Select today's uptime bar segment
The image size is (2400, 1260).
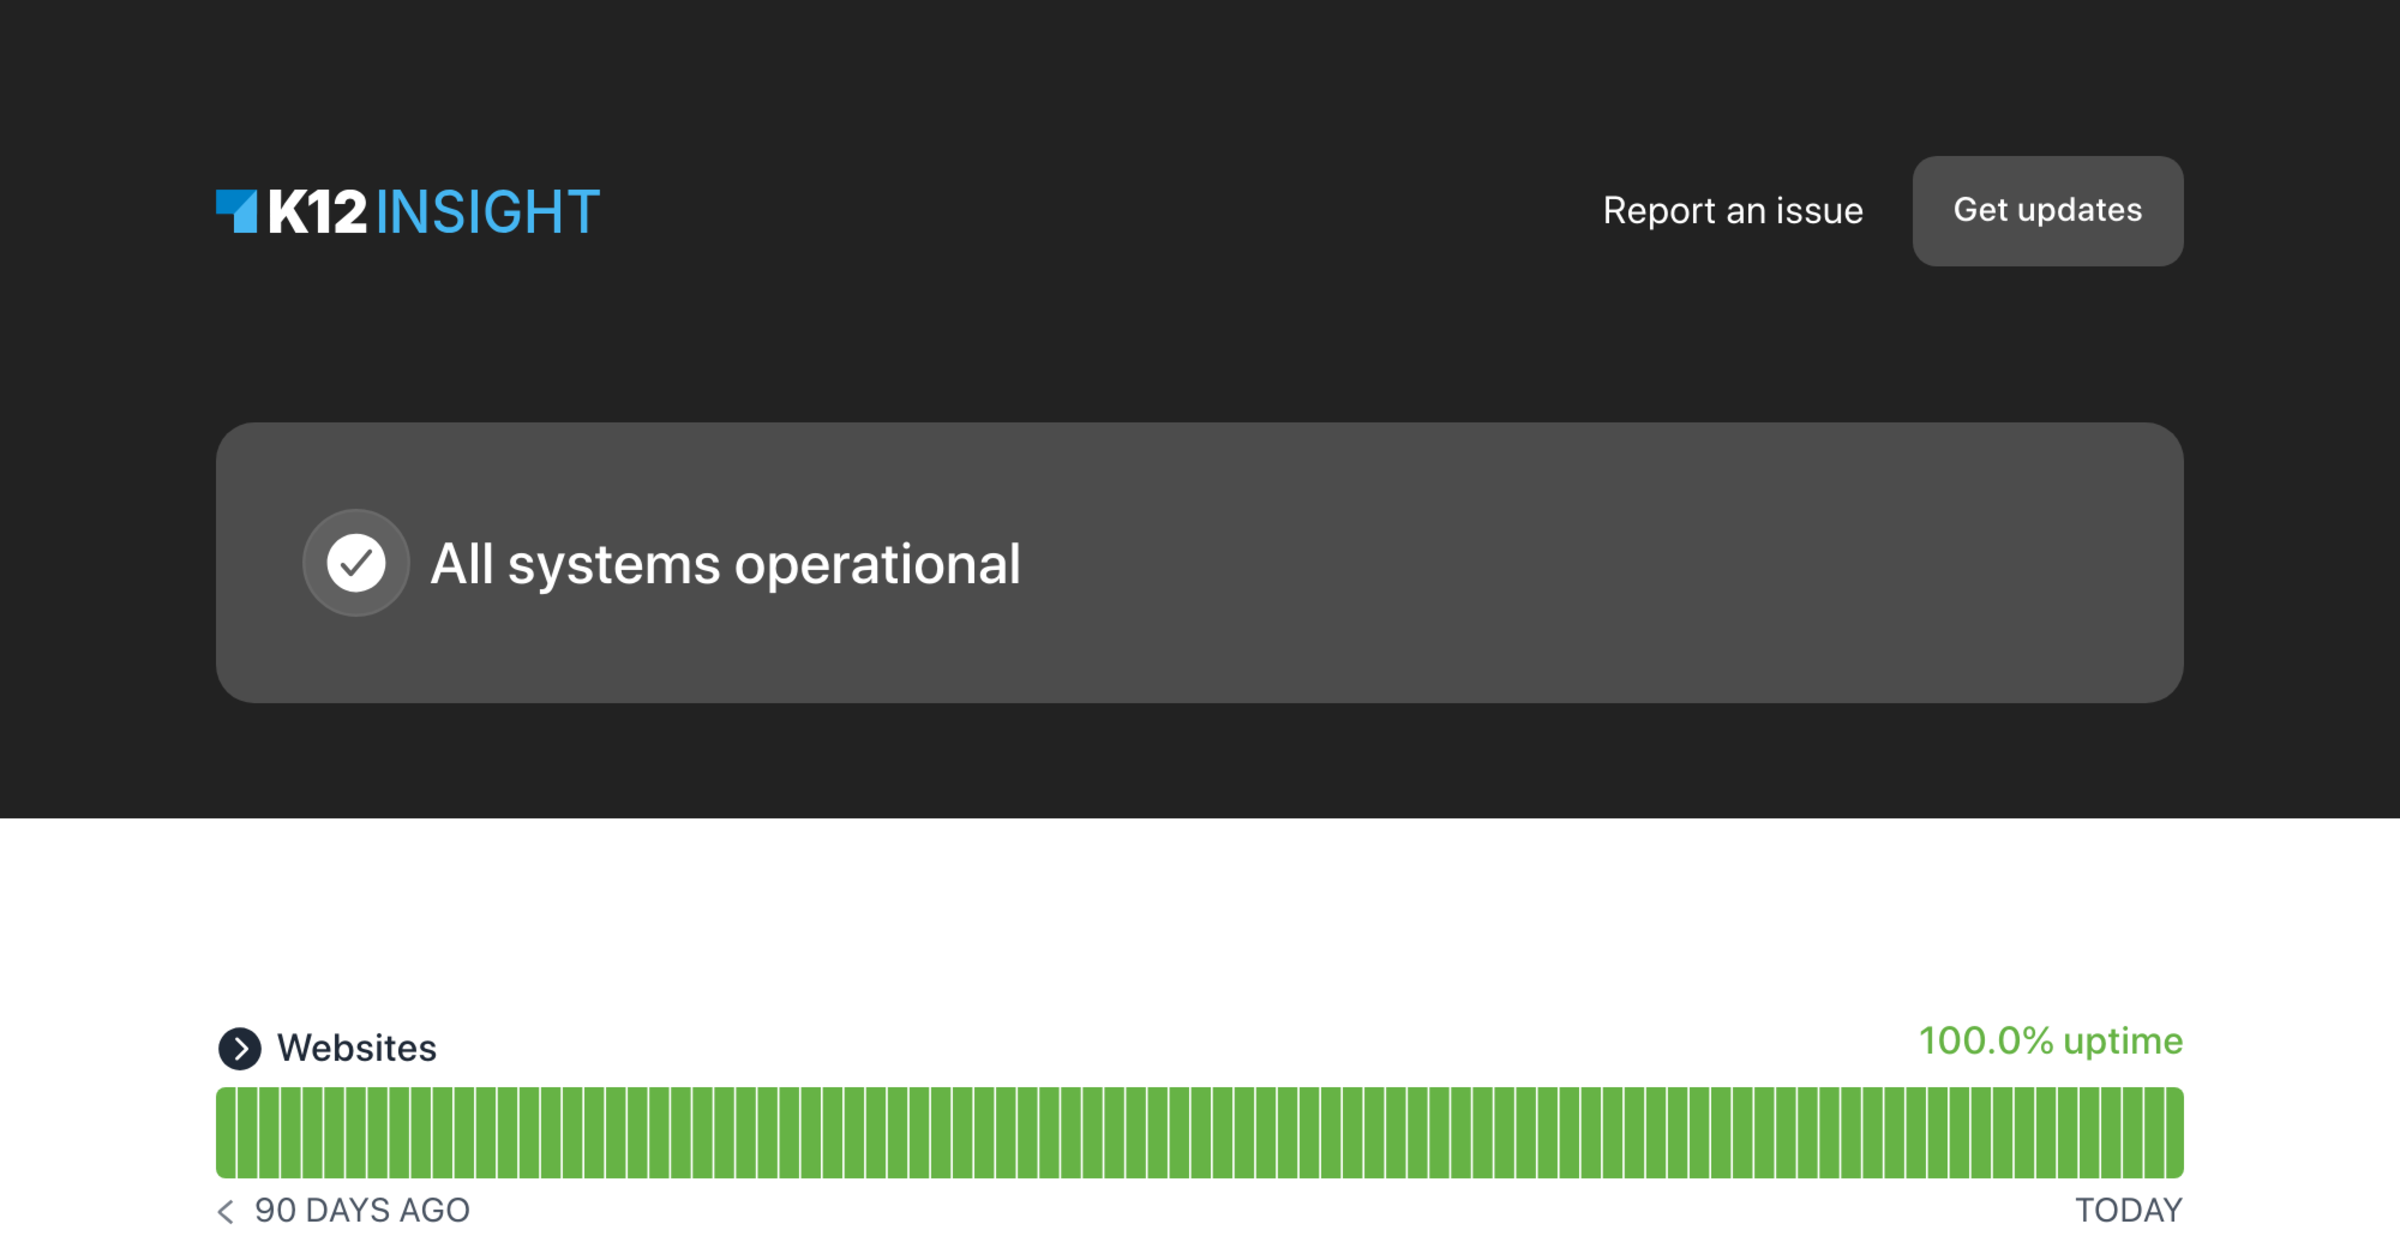2173,1132
